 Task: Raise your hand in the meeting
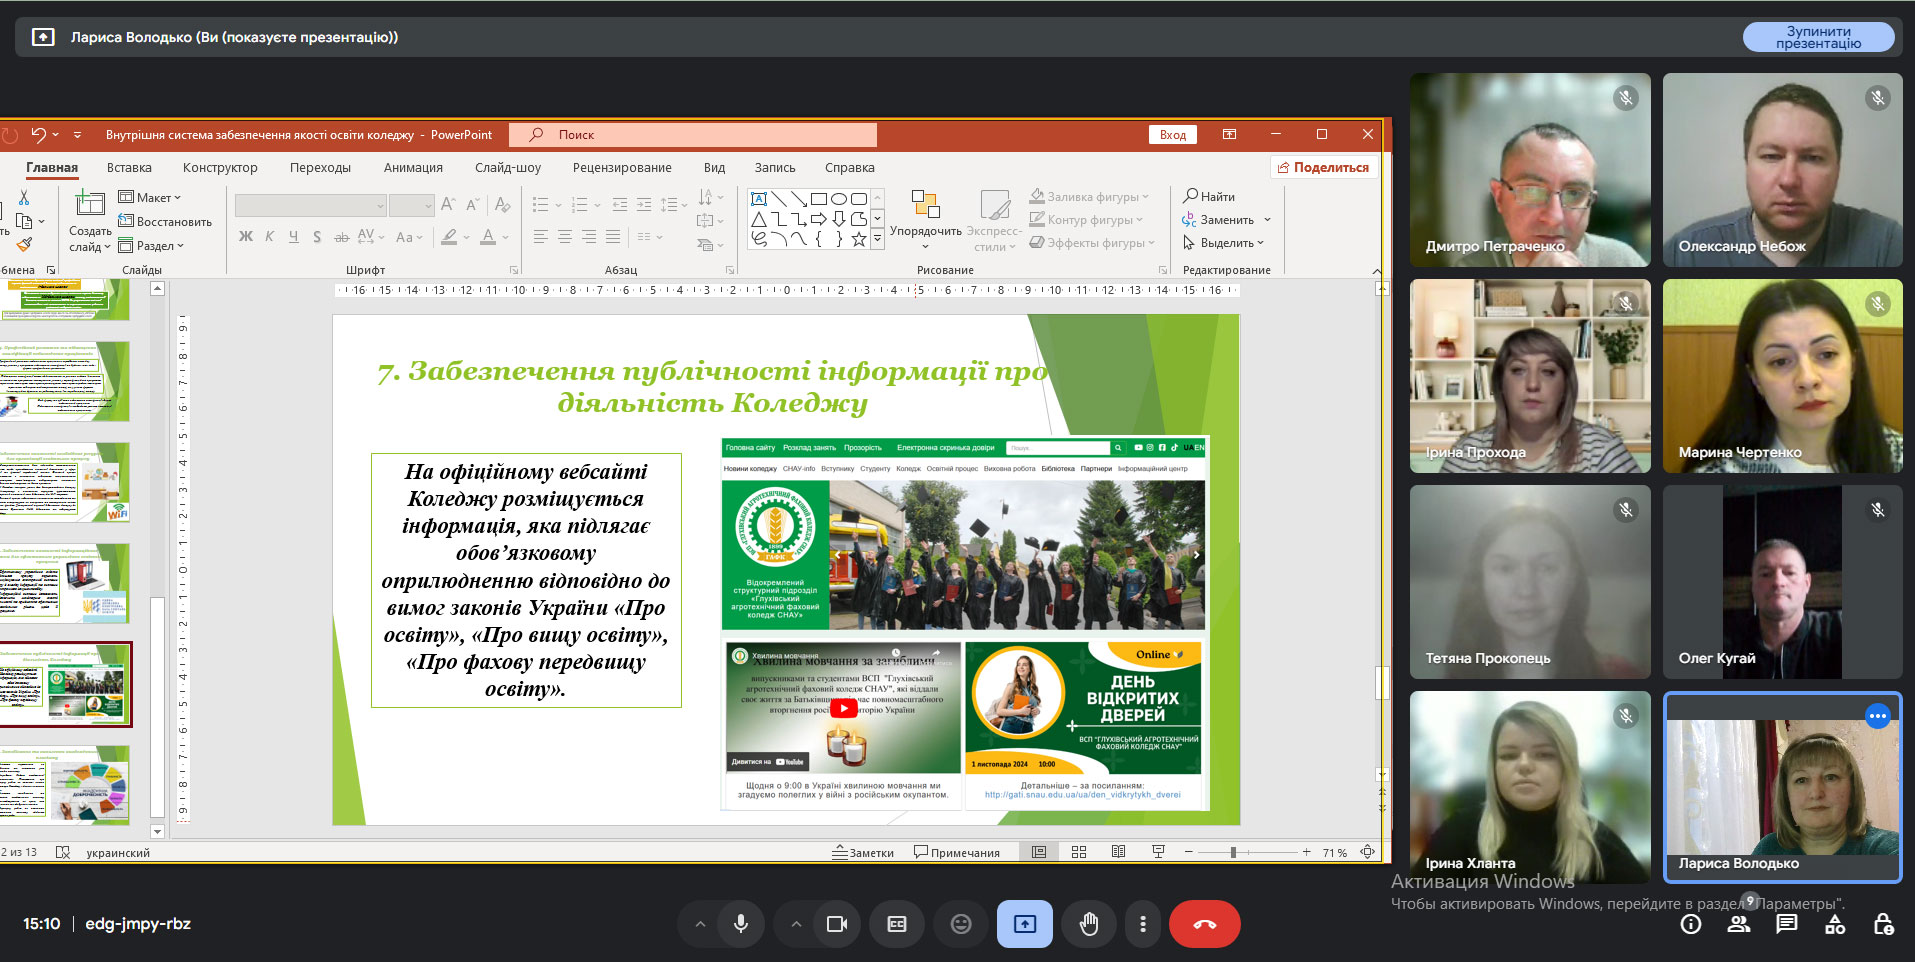pos(1089,924)
